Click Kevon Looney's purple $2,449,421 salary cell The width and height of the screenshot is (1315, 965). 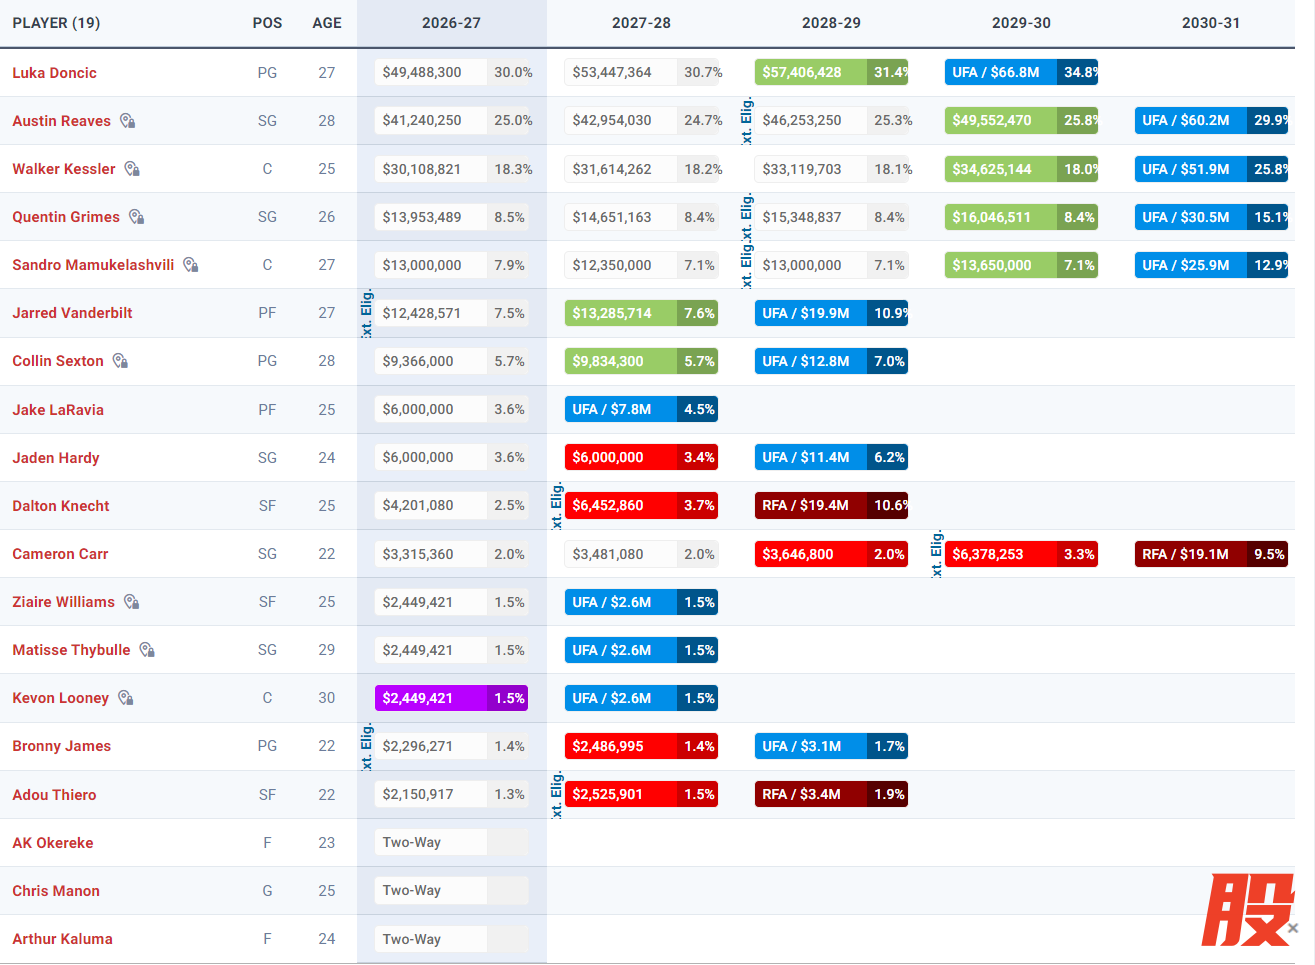click(451, 698)
